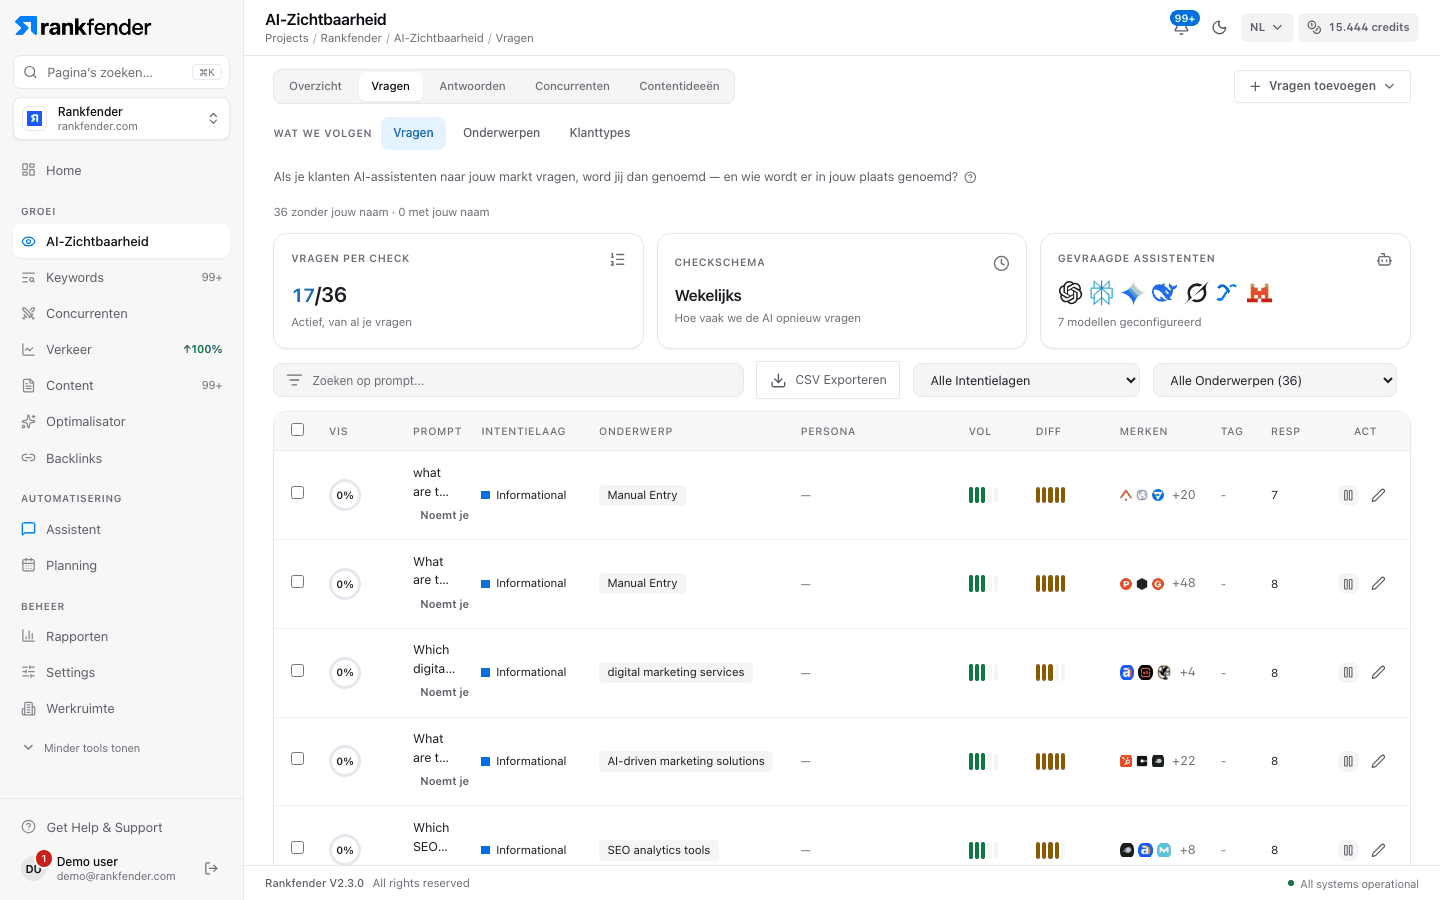Focus the Zoeken op prompt search field

[508, 380]
